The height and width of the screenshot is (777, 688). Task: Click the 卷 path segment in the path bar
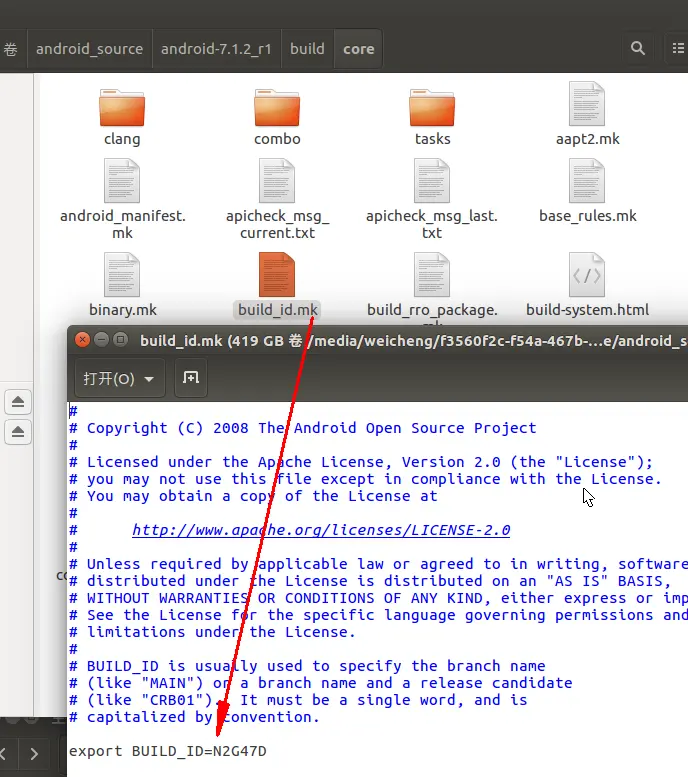[x=11, y=49]
